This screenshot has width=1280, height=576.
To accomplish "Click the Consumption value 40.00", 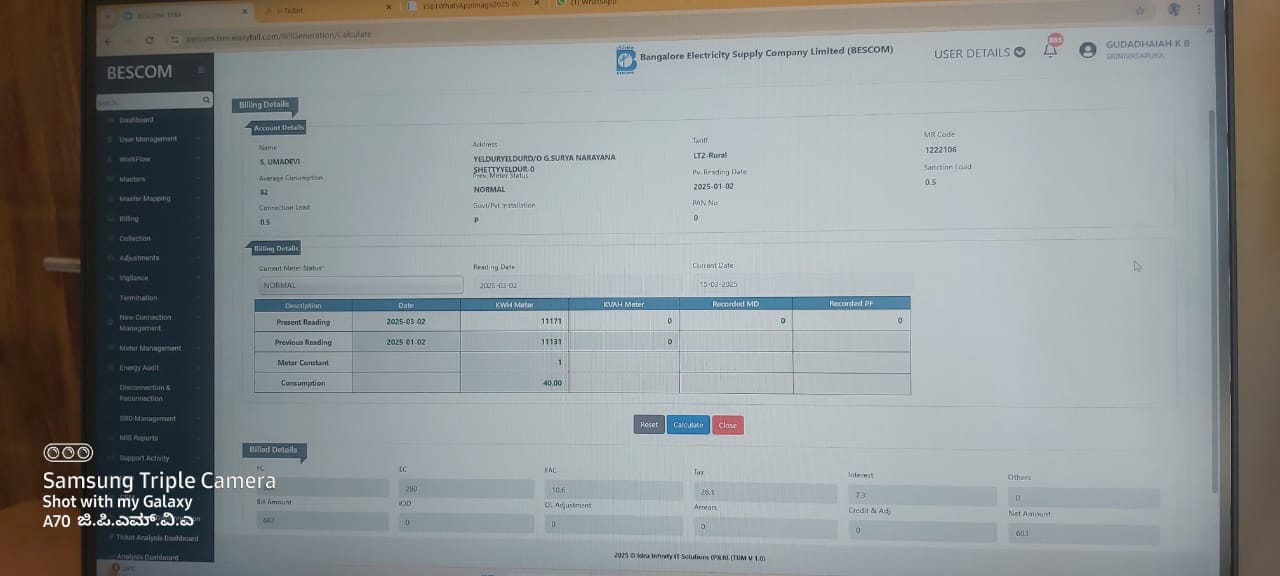I will tap(552, 383).
